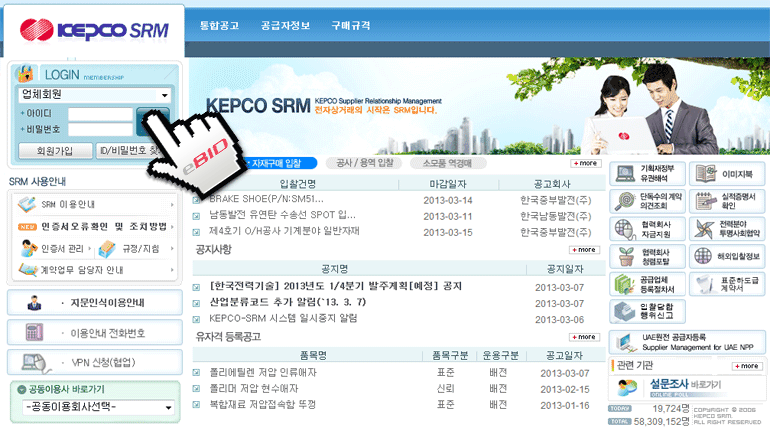Click bullet icon beside 폴리에틸렌 저압 인류애자
Viewport: 770px width, 431px height.
(x=196, y=373)
